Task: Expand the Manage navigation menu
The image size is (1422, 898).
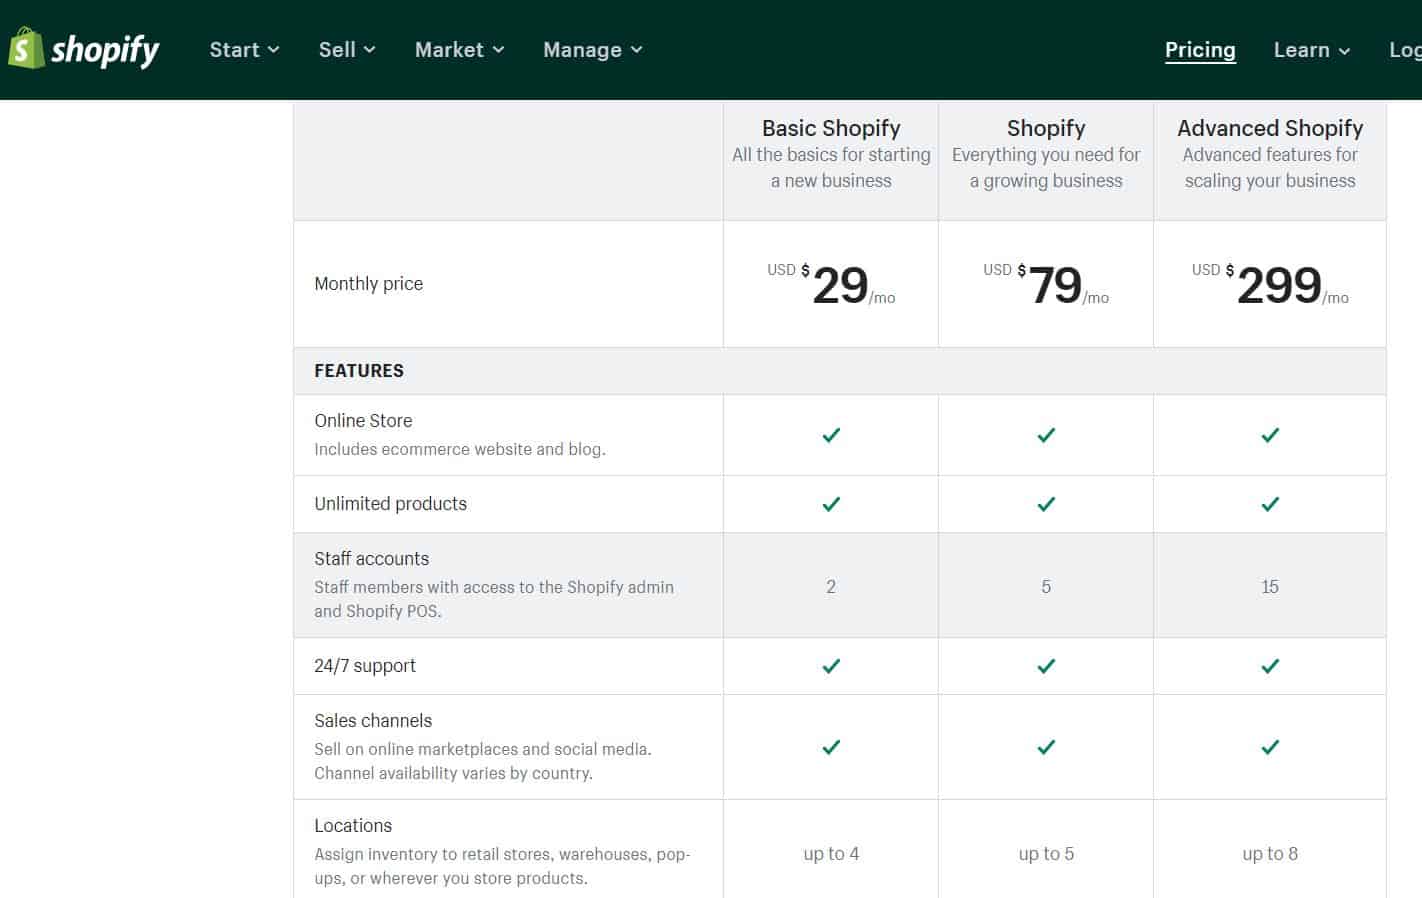Action: pyautogui.click(x=592, y=50)
